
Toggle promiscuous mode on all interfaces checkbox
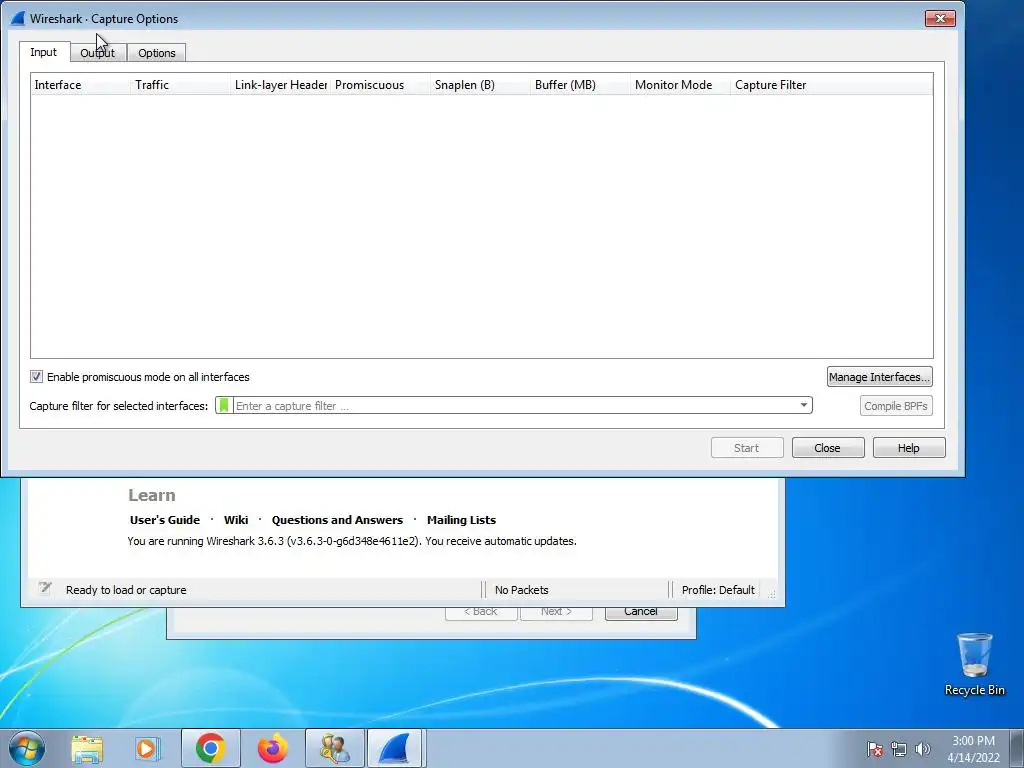[37, 377]
